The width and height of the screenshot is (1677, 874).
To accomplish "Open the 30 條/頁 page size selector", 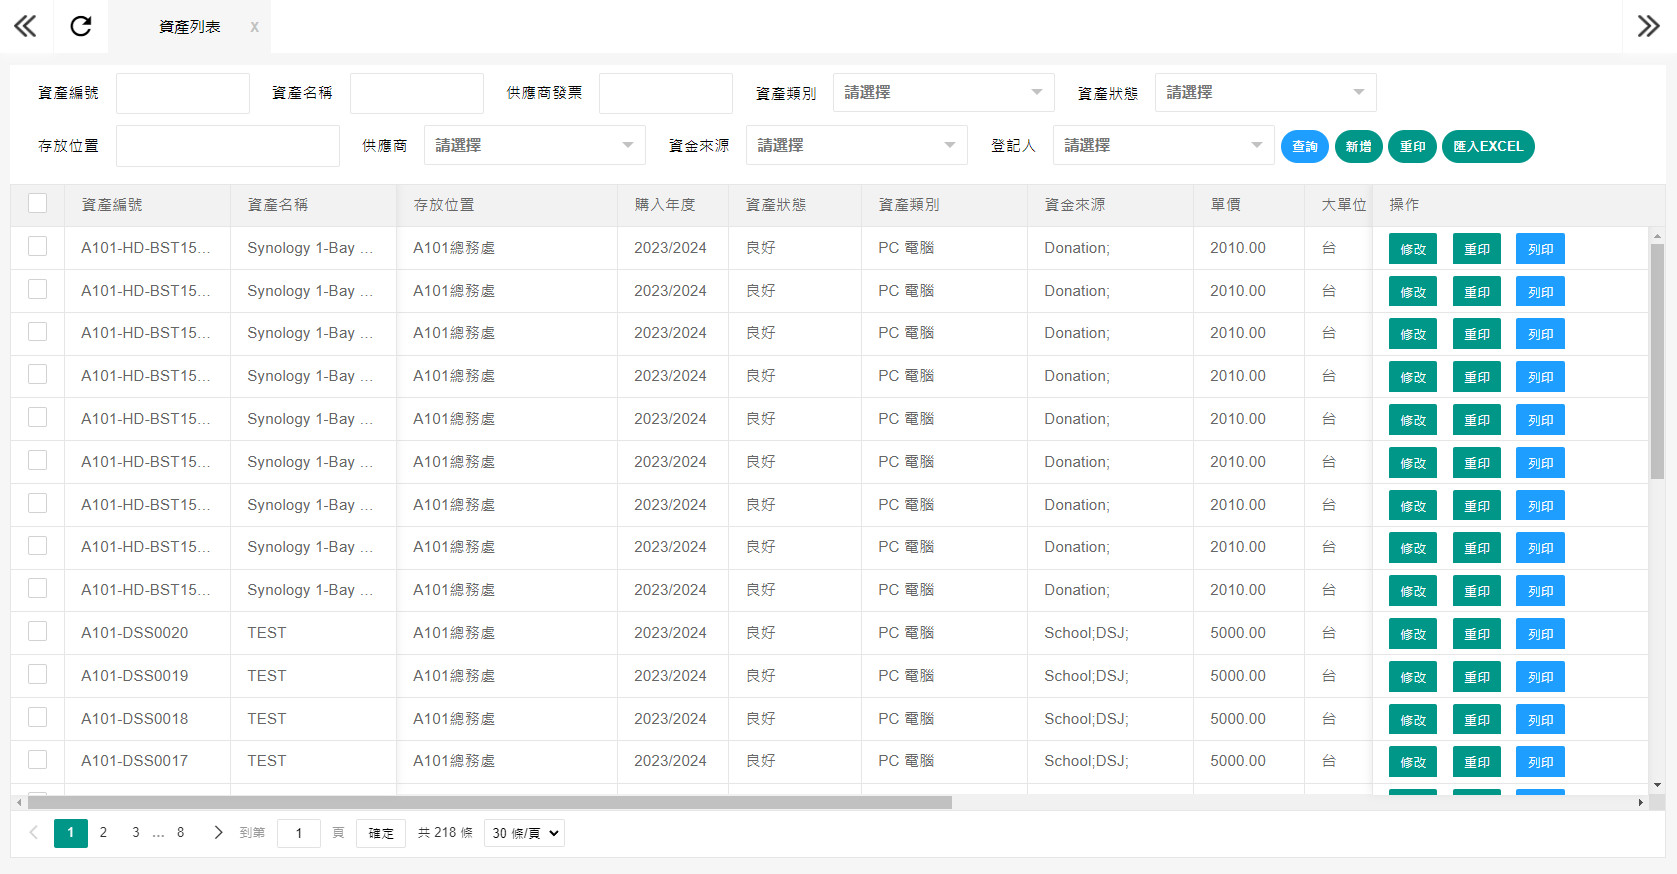I will coord(524,833).
